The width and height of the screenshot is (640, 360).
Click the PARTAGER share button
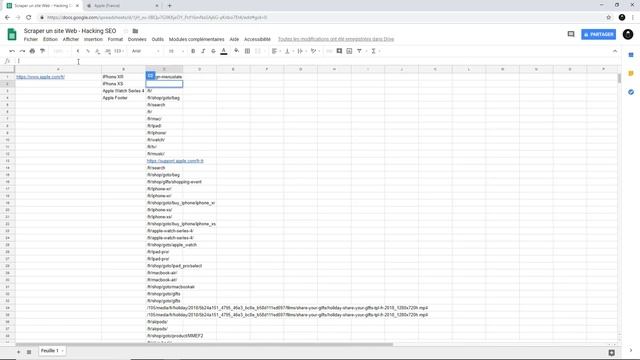(598, 34)
